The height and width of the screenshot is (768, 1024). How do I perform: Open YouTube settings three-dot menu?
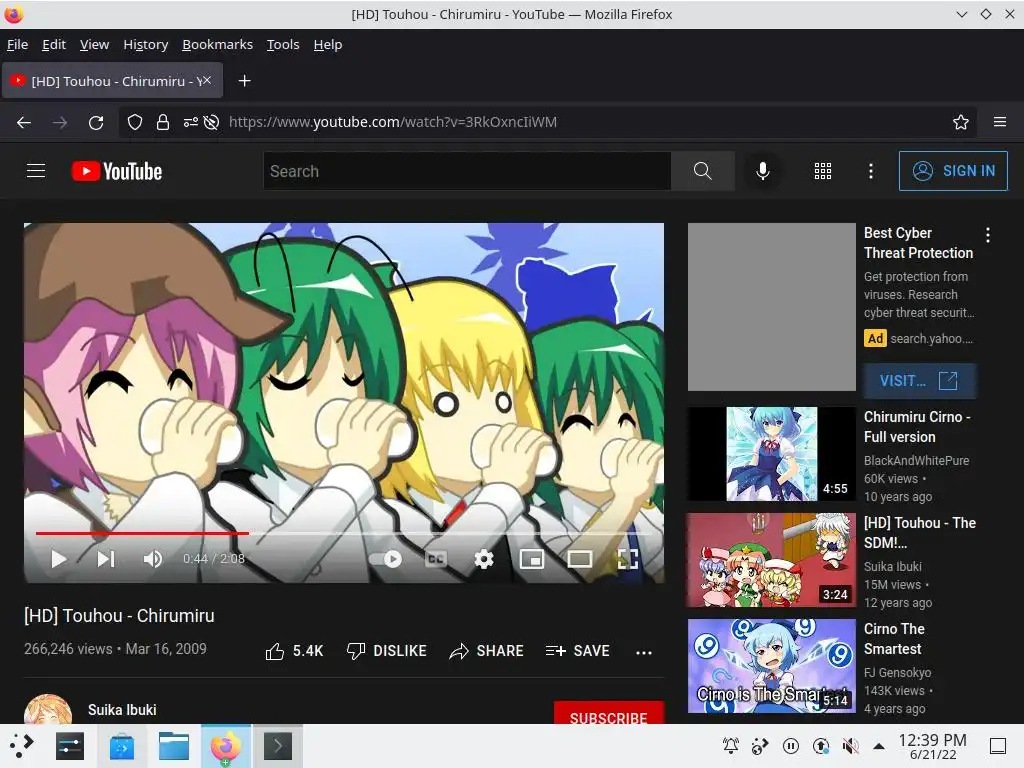click(x=871, y=171)
